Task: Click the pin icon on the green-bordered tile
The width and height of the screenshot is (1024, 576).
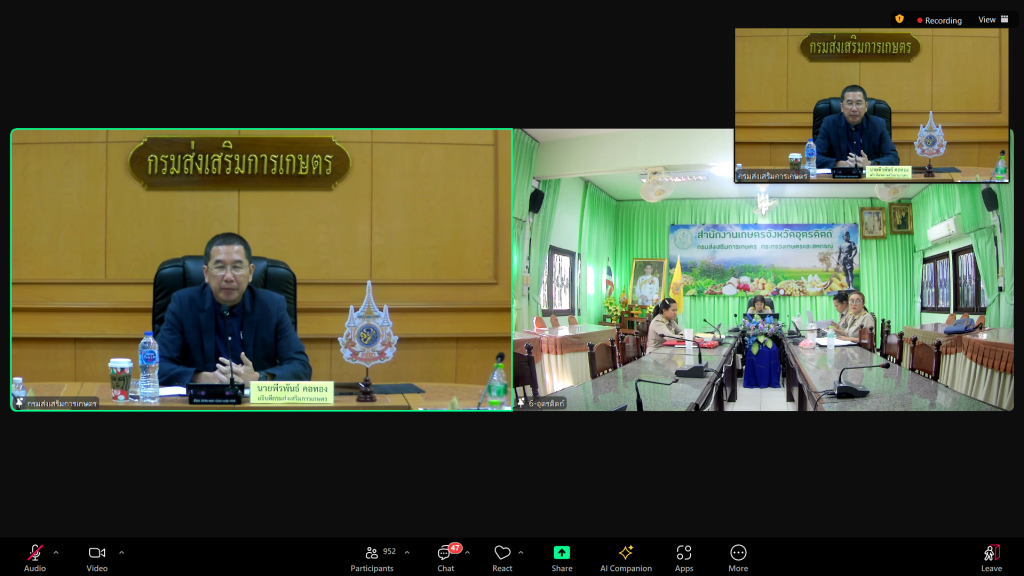Action: click(x=20, y=403)
